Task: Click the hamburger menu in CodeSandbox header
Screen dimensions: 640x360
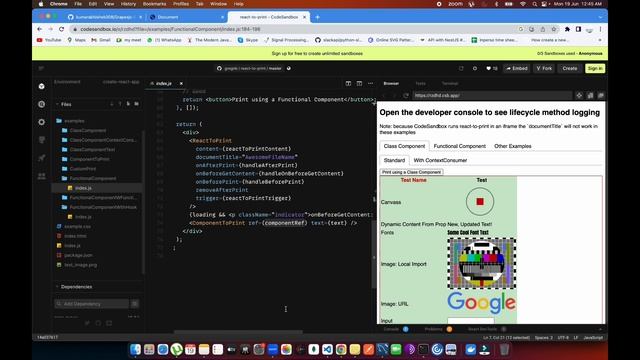Action: [x=41, y=69]
